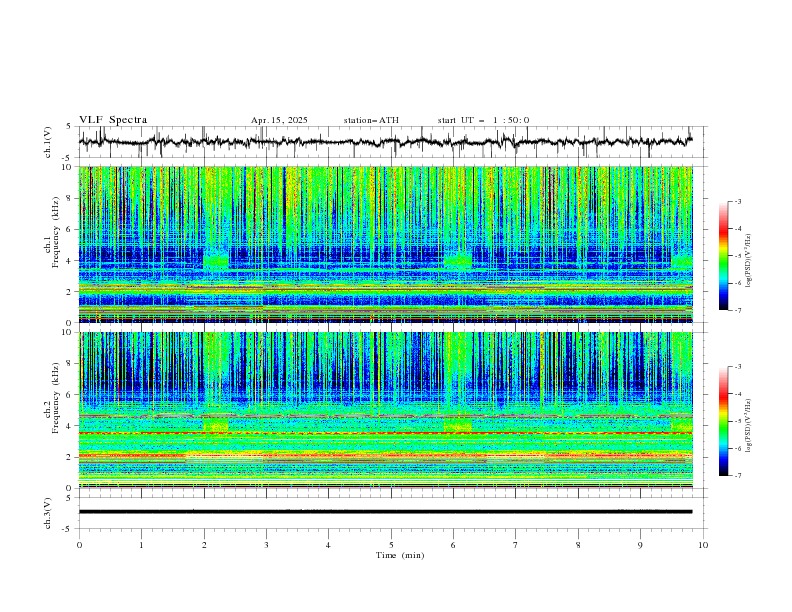Click inside the ch.1 spectrogram panel
792x612 pixels.
(385, 244)
